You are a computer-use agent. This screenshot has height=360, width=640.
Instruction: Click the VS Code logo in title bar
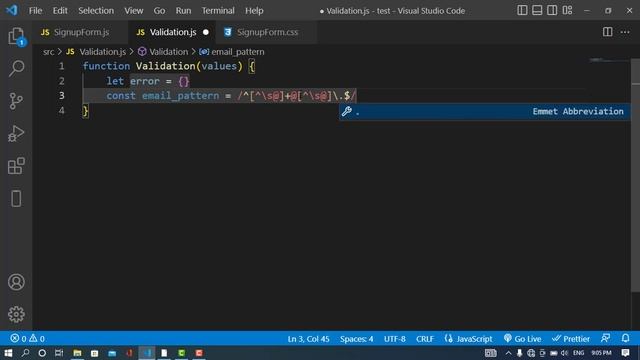pyautogui.click(x=11, y=10)
